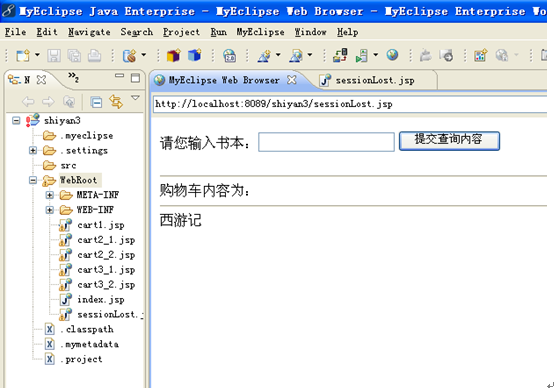Minimize the Navigator view panel

click(119, 76)
